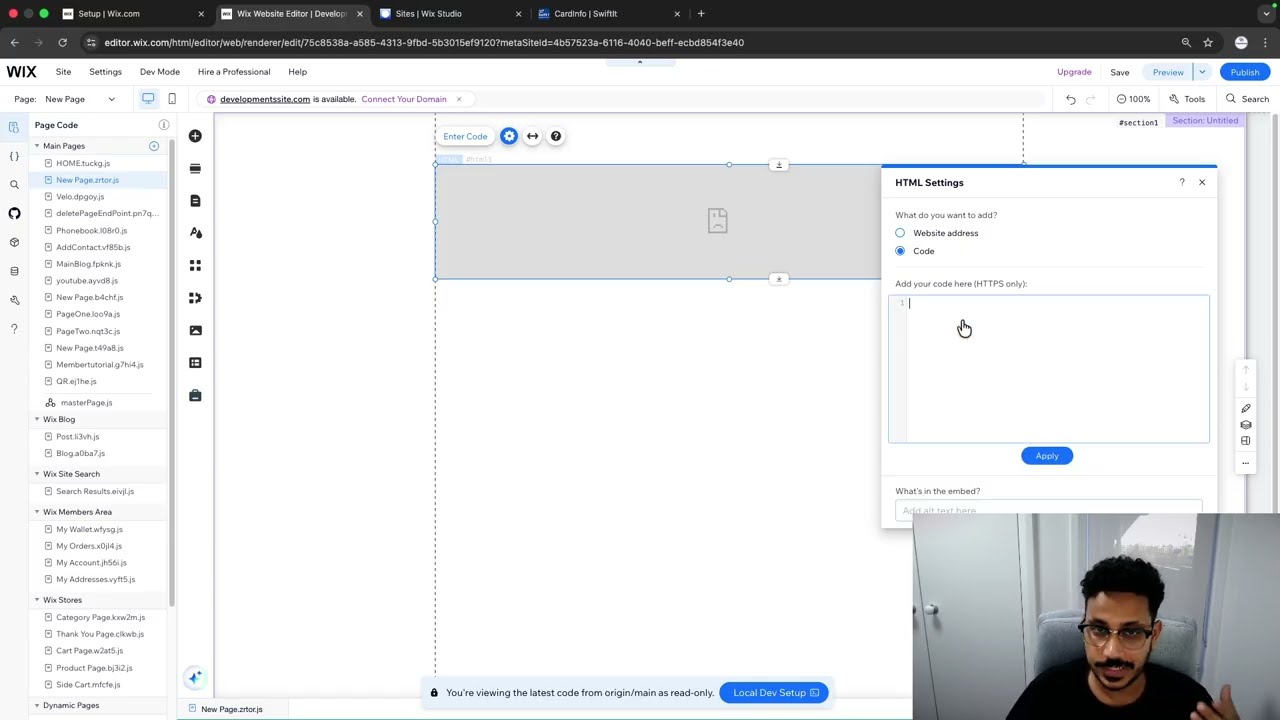The width and height of the screenshot is (1280, 720).
Task: Click the HTML Settings panel help question mark
Action: pyautogui.click(x=1182, y=182)
